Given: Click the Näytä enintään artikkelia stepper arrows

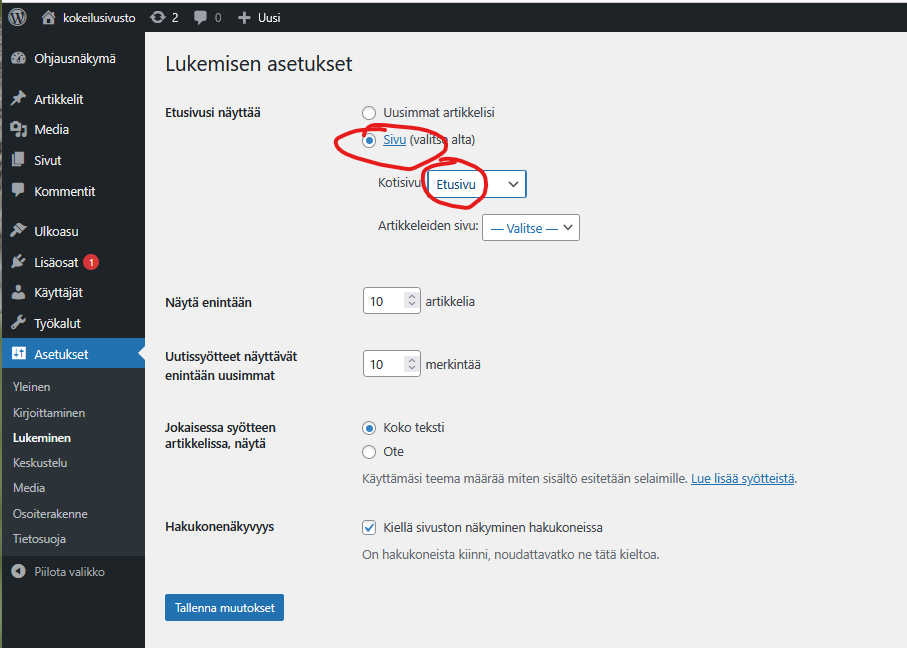Looking at the screenshot, I should click(x=412, y=300).
